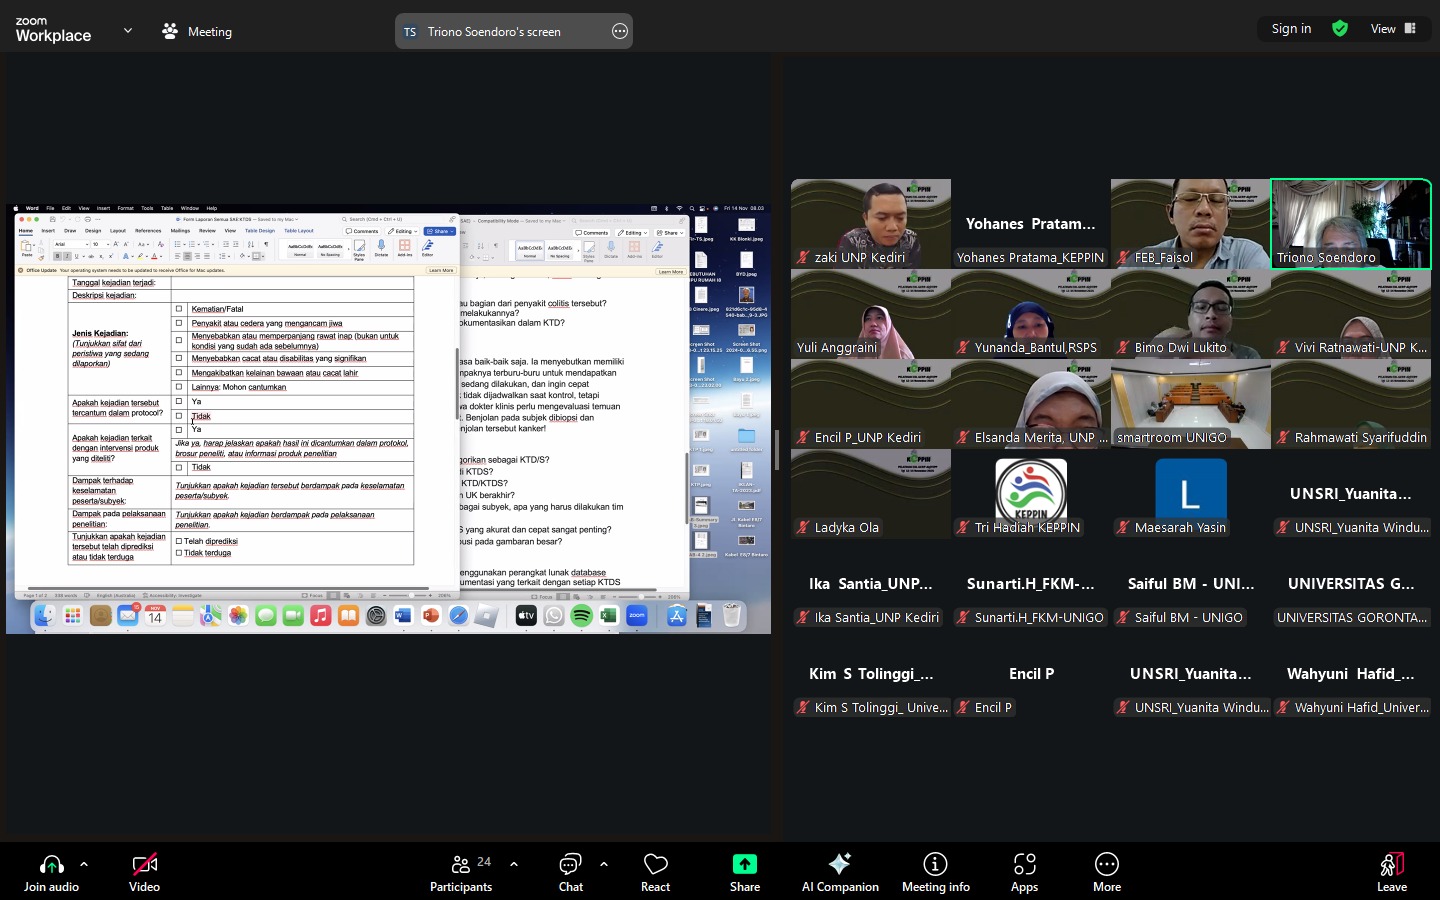
Task: Open the More options menu
Action: coord(1106,866)
